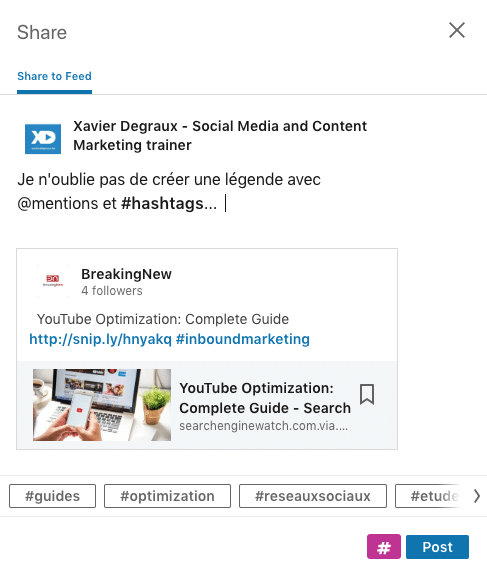Click the #inboundmarketing hashtag link
487x574 pixels.
point(243,339)
